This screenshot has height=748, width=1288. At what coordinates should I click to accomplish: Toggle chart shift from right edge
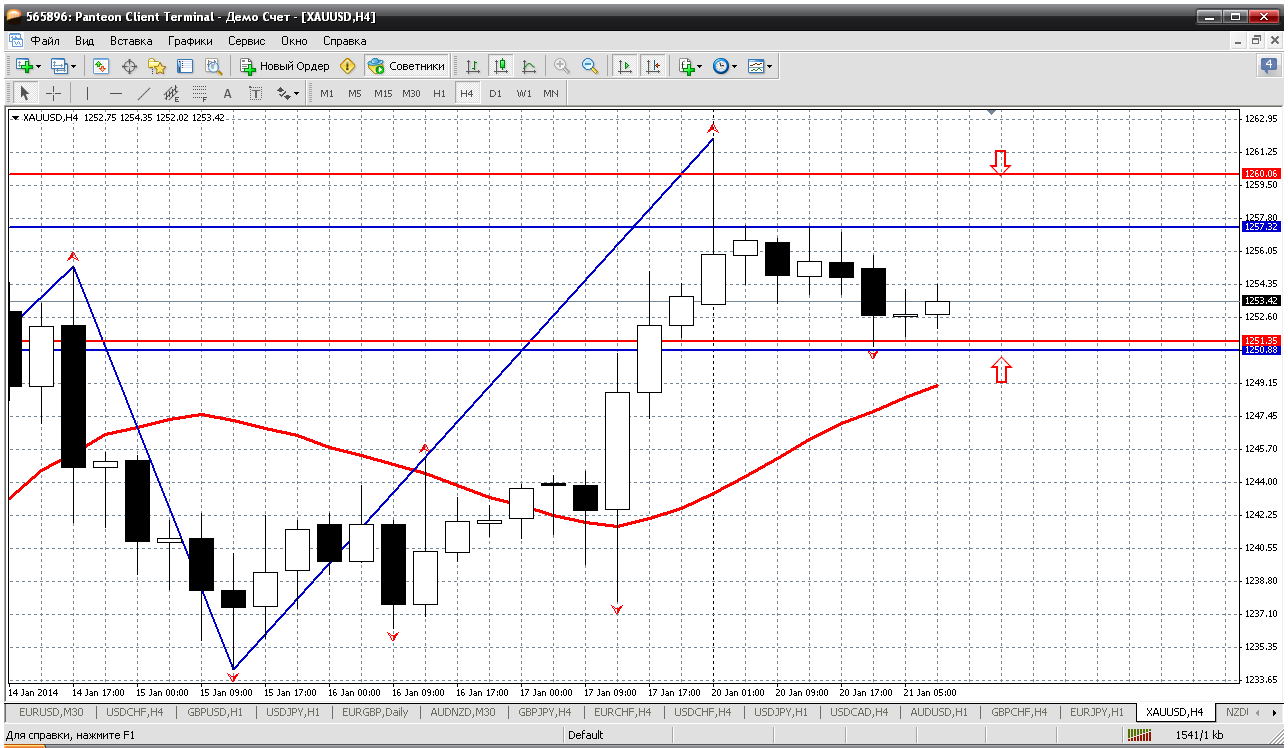653,66
